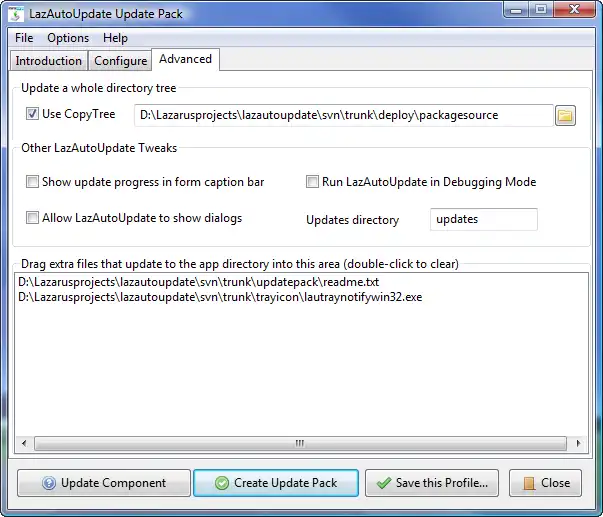Click the scroll left arrow of file list
Image resolution: width=603 pixels, height=517 pixels.
coord(24,443)
